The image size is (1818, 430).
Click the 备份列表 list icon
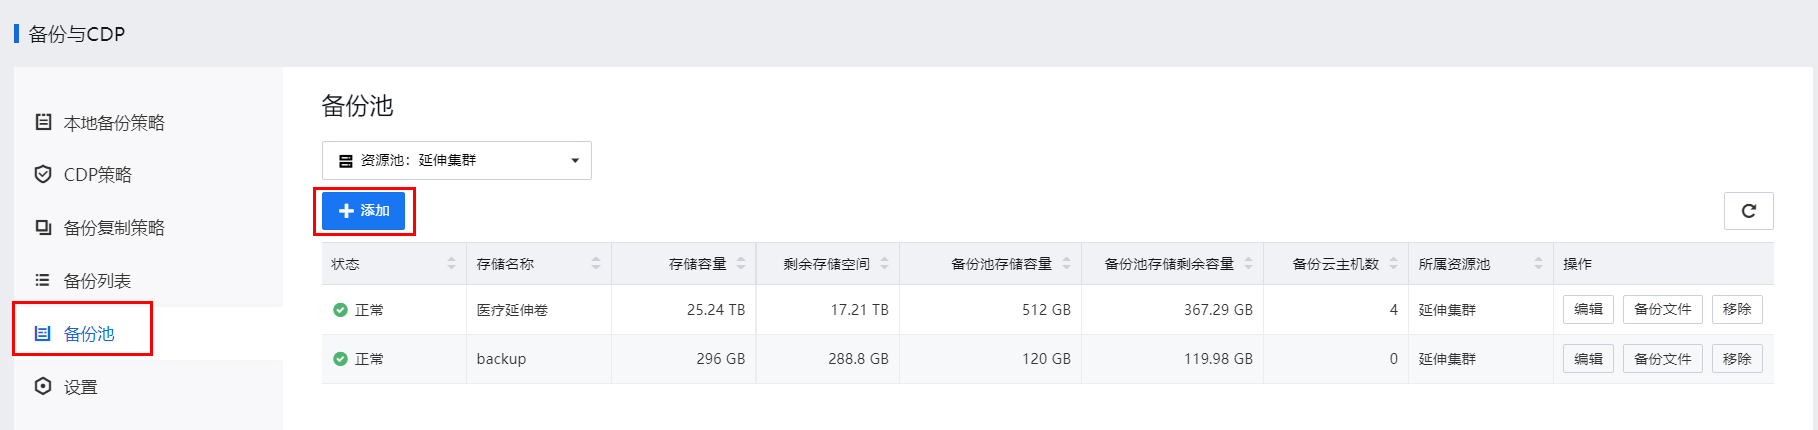[x=43, y=280]
